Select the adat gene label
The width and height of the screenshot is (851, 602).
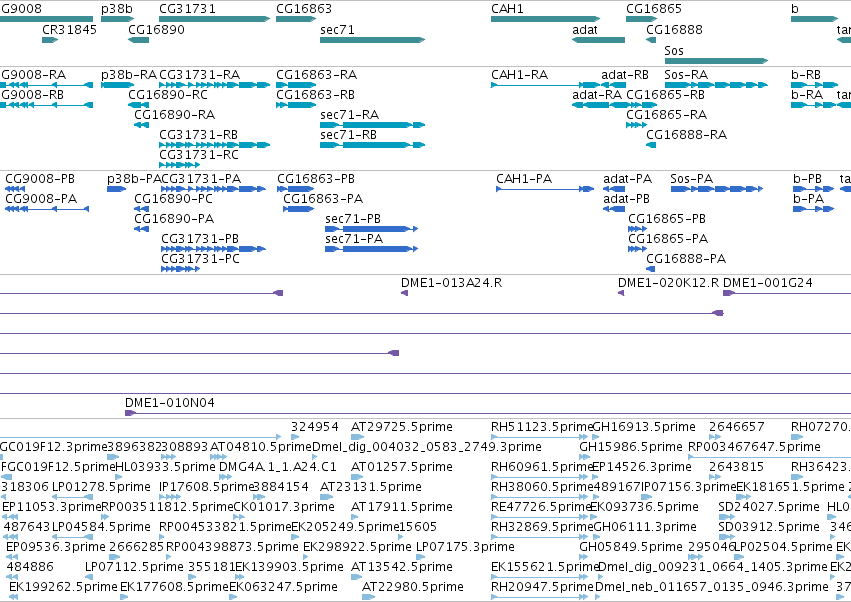[585, 29]
